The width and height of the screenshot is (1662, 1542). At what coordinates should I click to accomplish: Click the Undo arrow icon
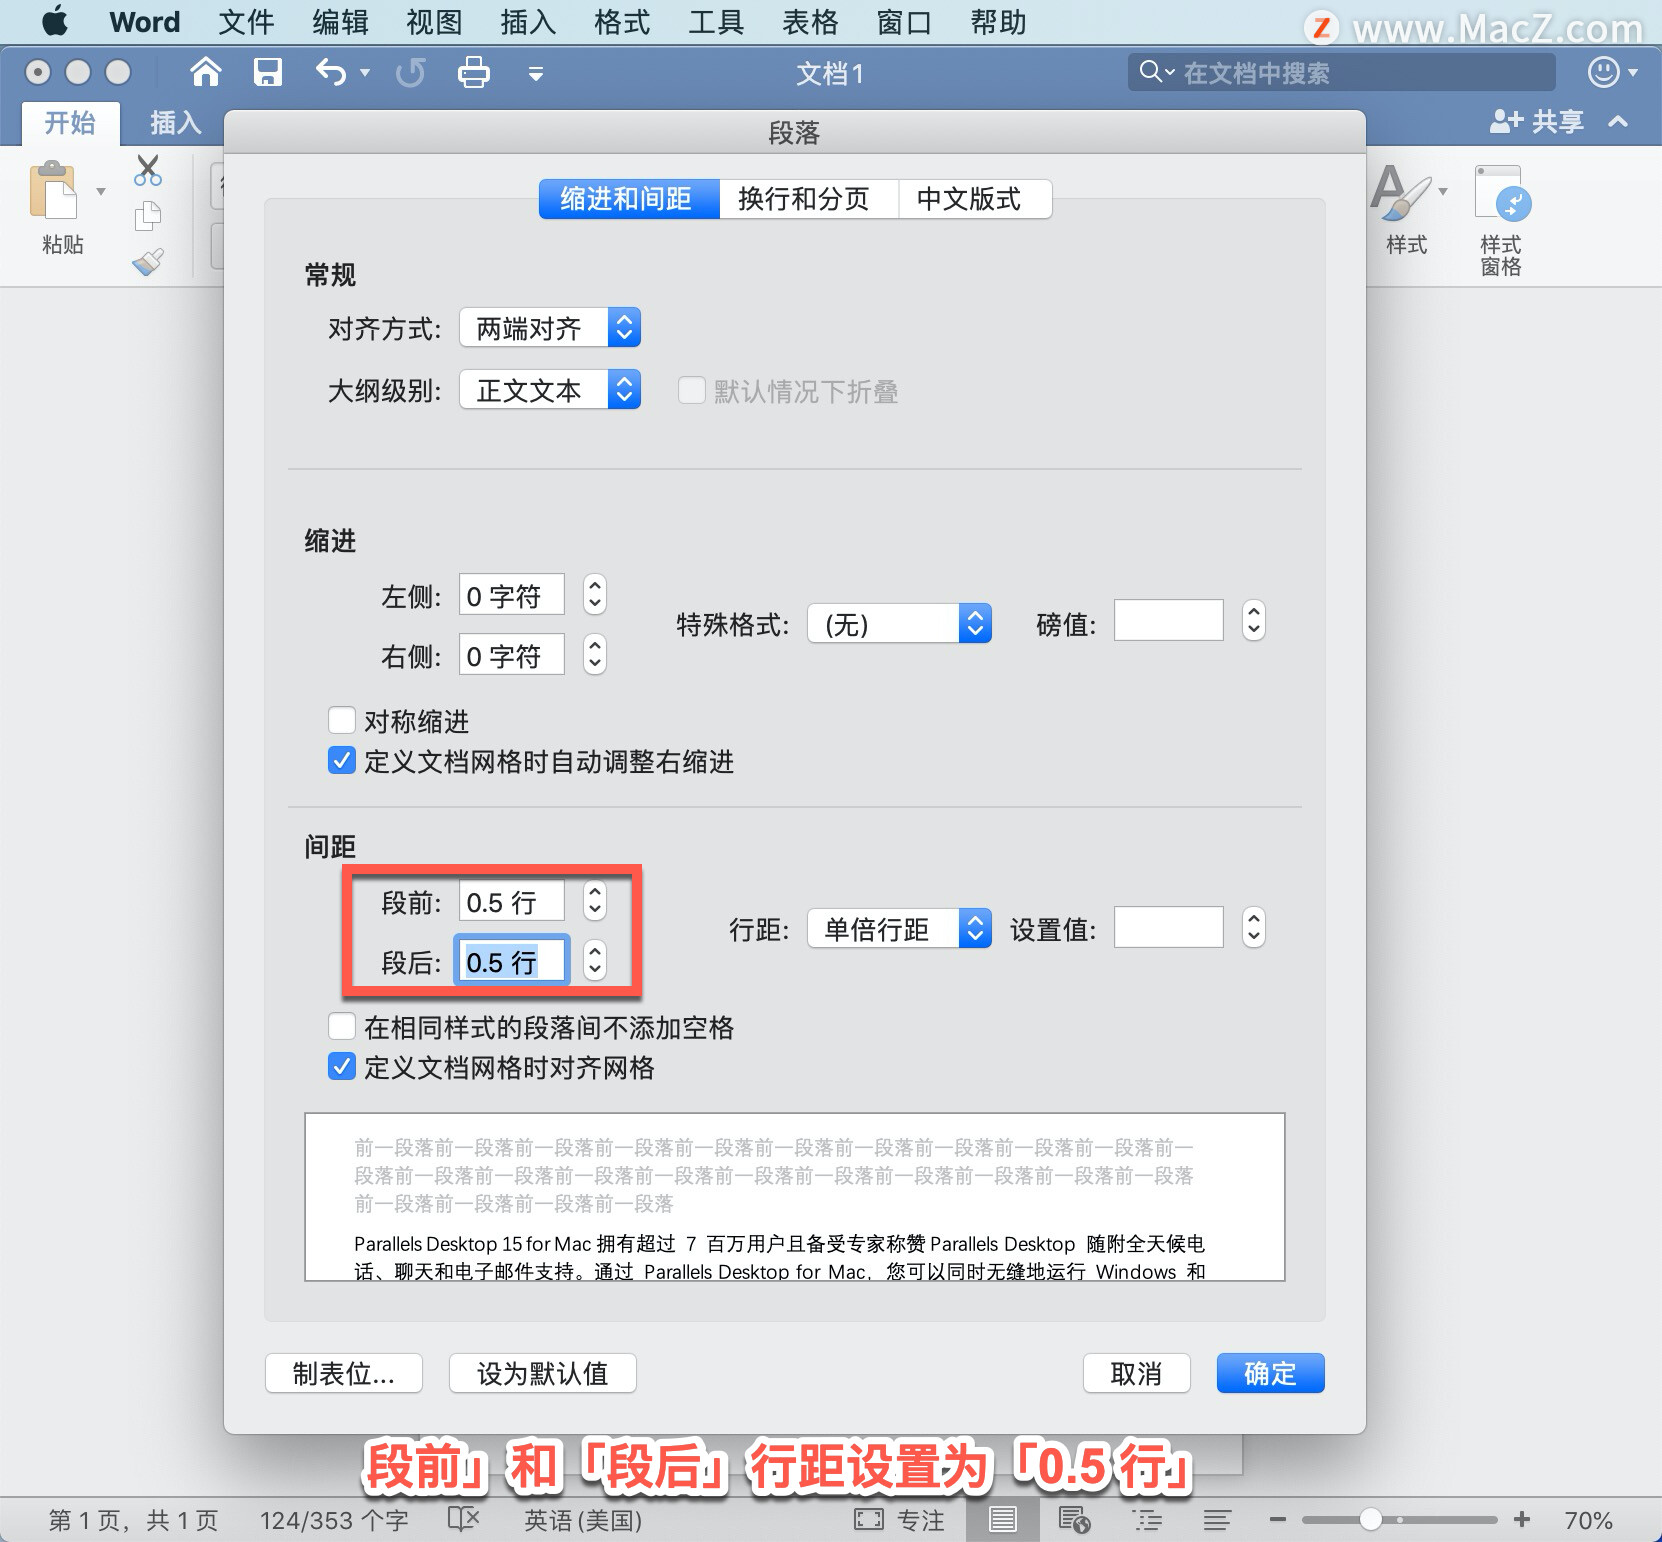[330, 72]
